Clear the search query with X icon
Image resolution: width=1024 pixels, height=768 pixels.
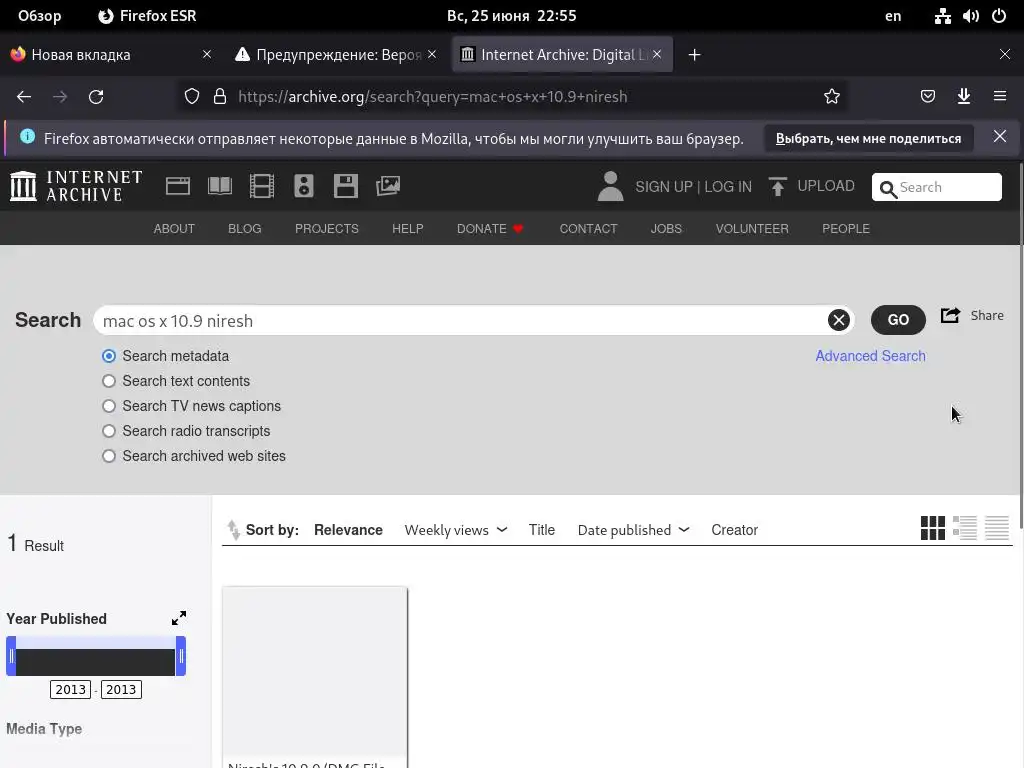coord(839,320)
